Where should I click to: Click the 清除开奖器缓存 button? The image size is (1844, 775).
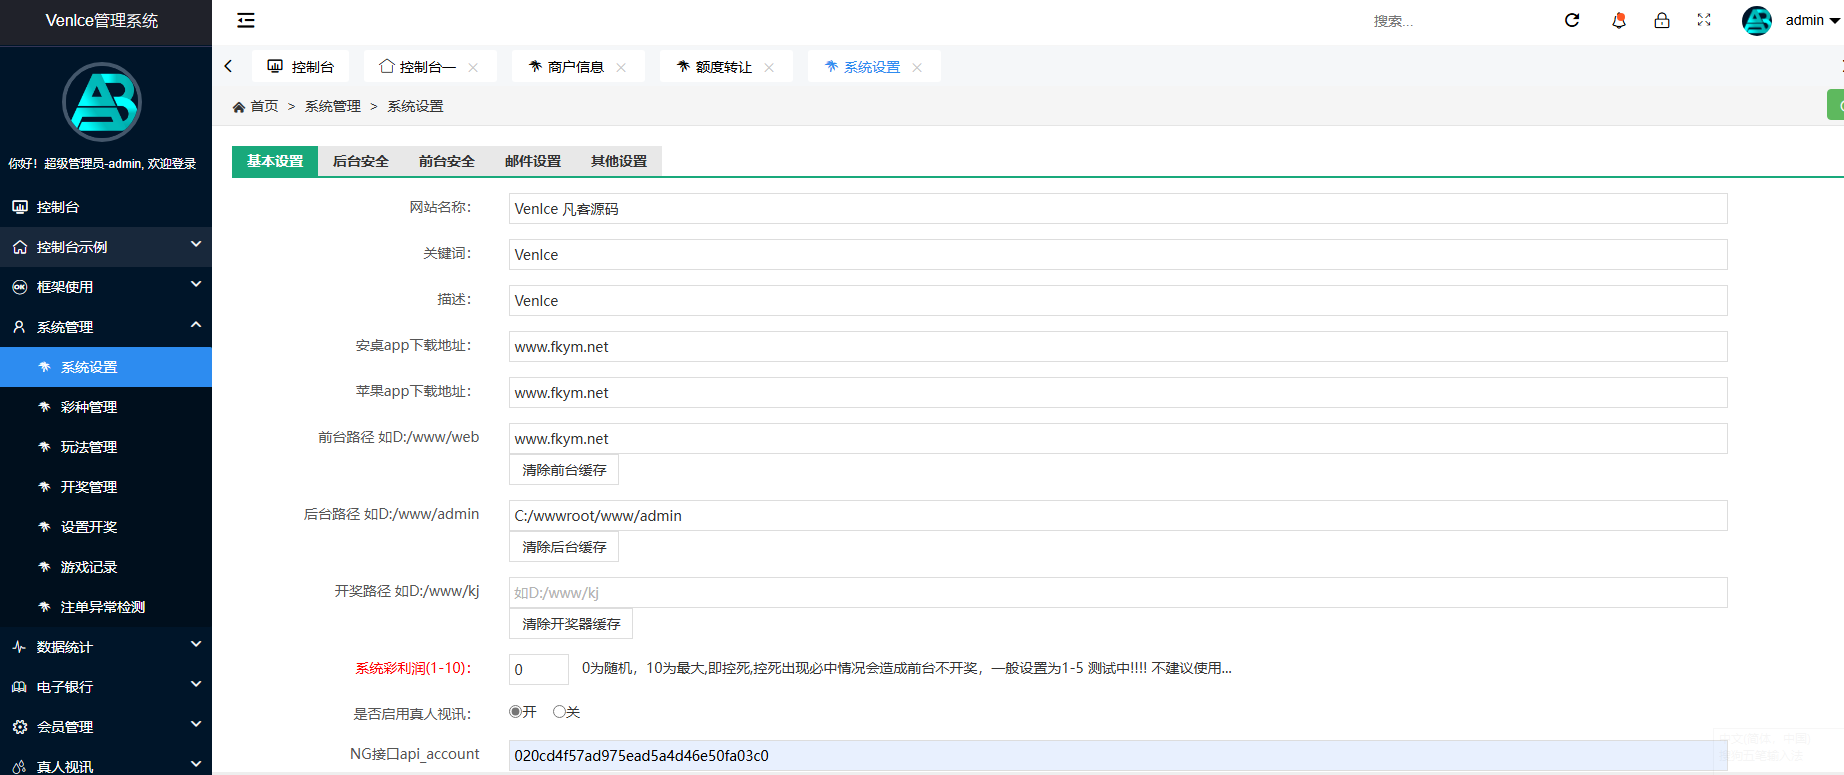point(571,624)
